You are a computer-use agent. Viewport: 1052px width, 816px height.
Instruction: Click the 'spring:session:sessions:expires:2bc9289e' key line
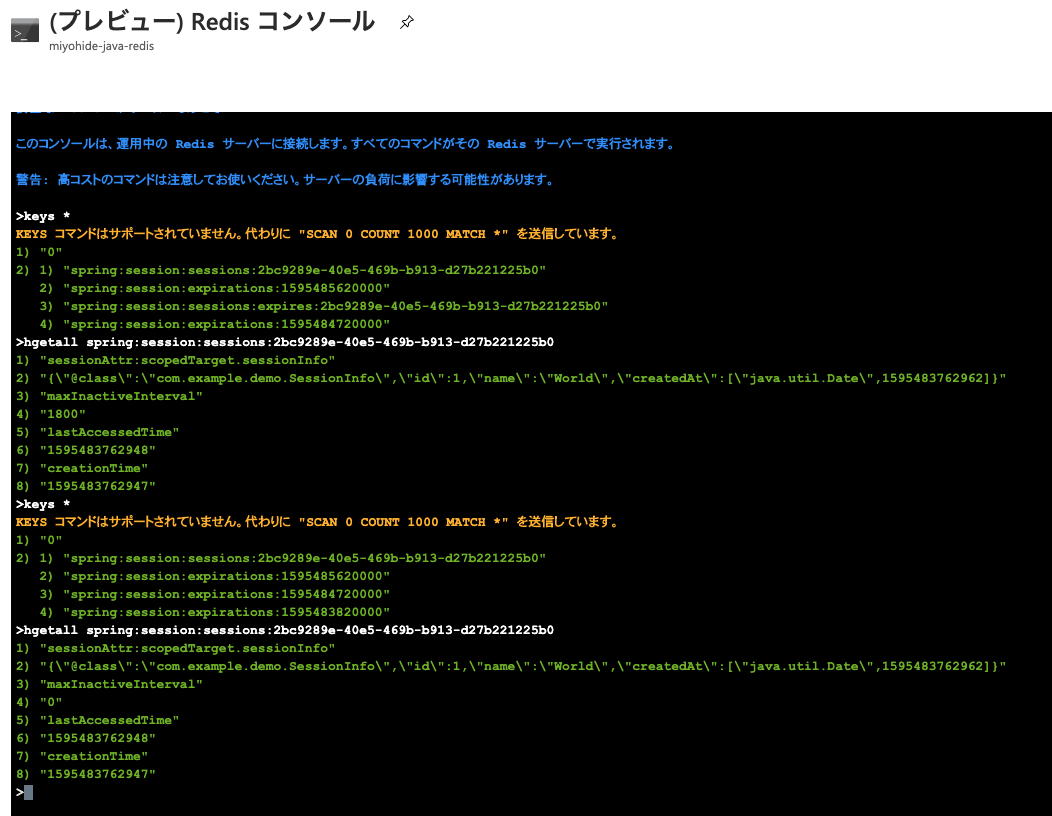tap(323, 306)
